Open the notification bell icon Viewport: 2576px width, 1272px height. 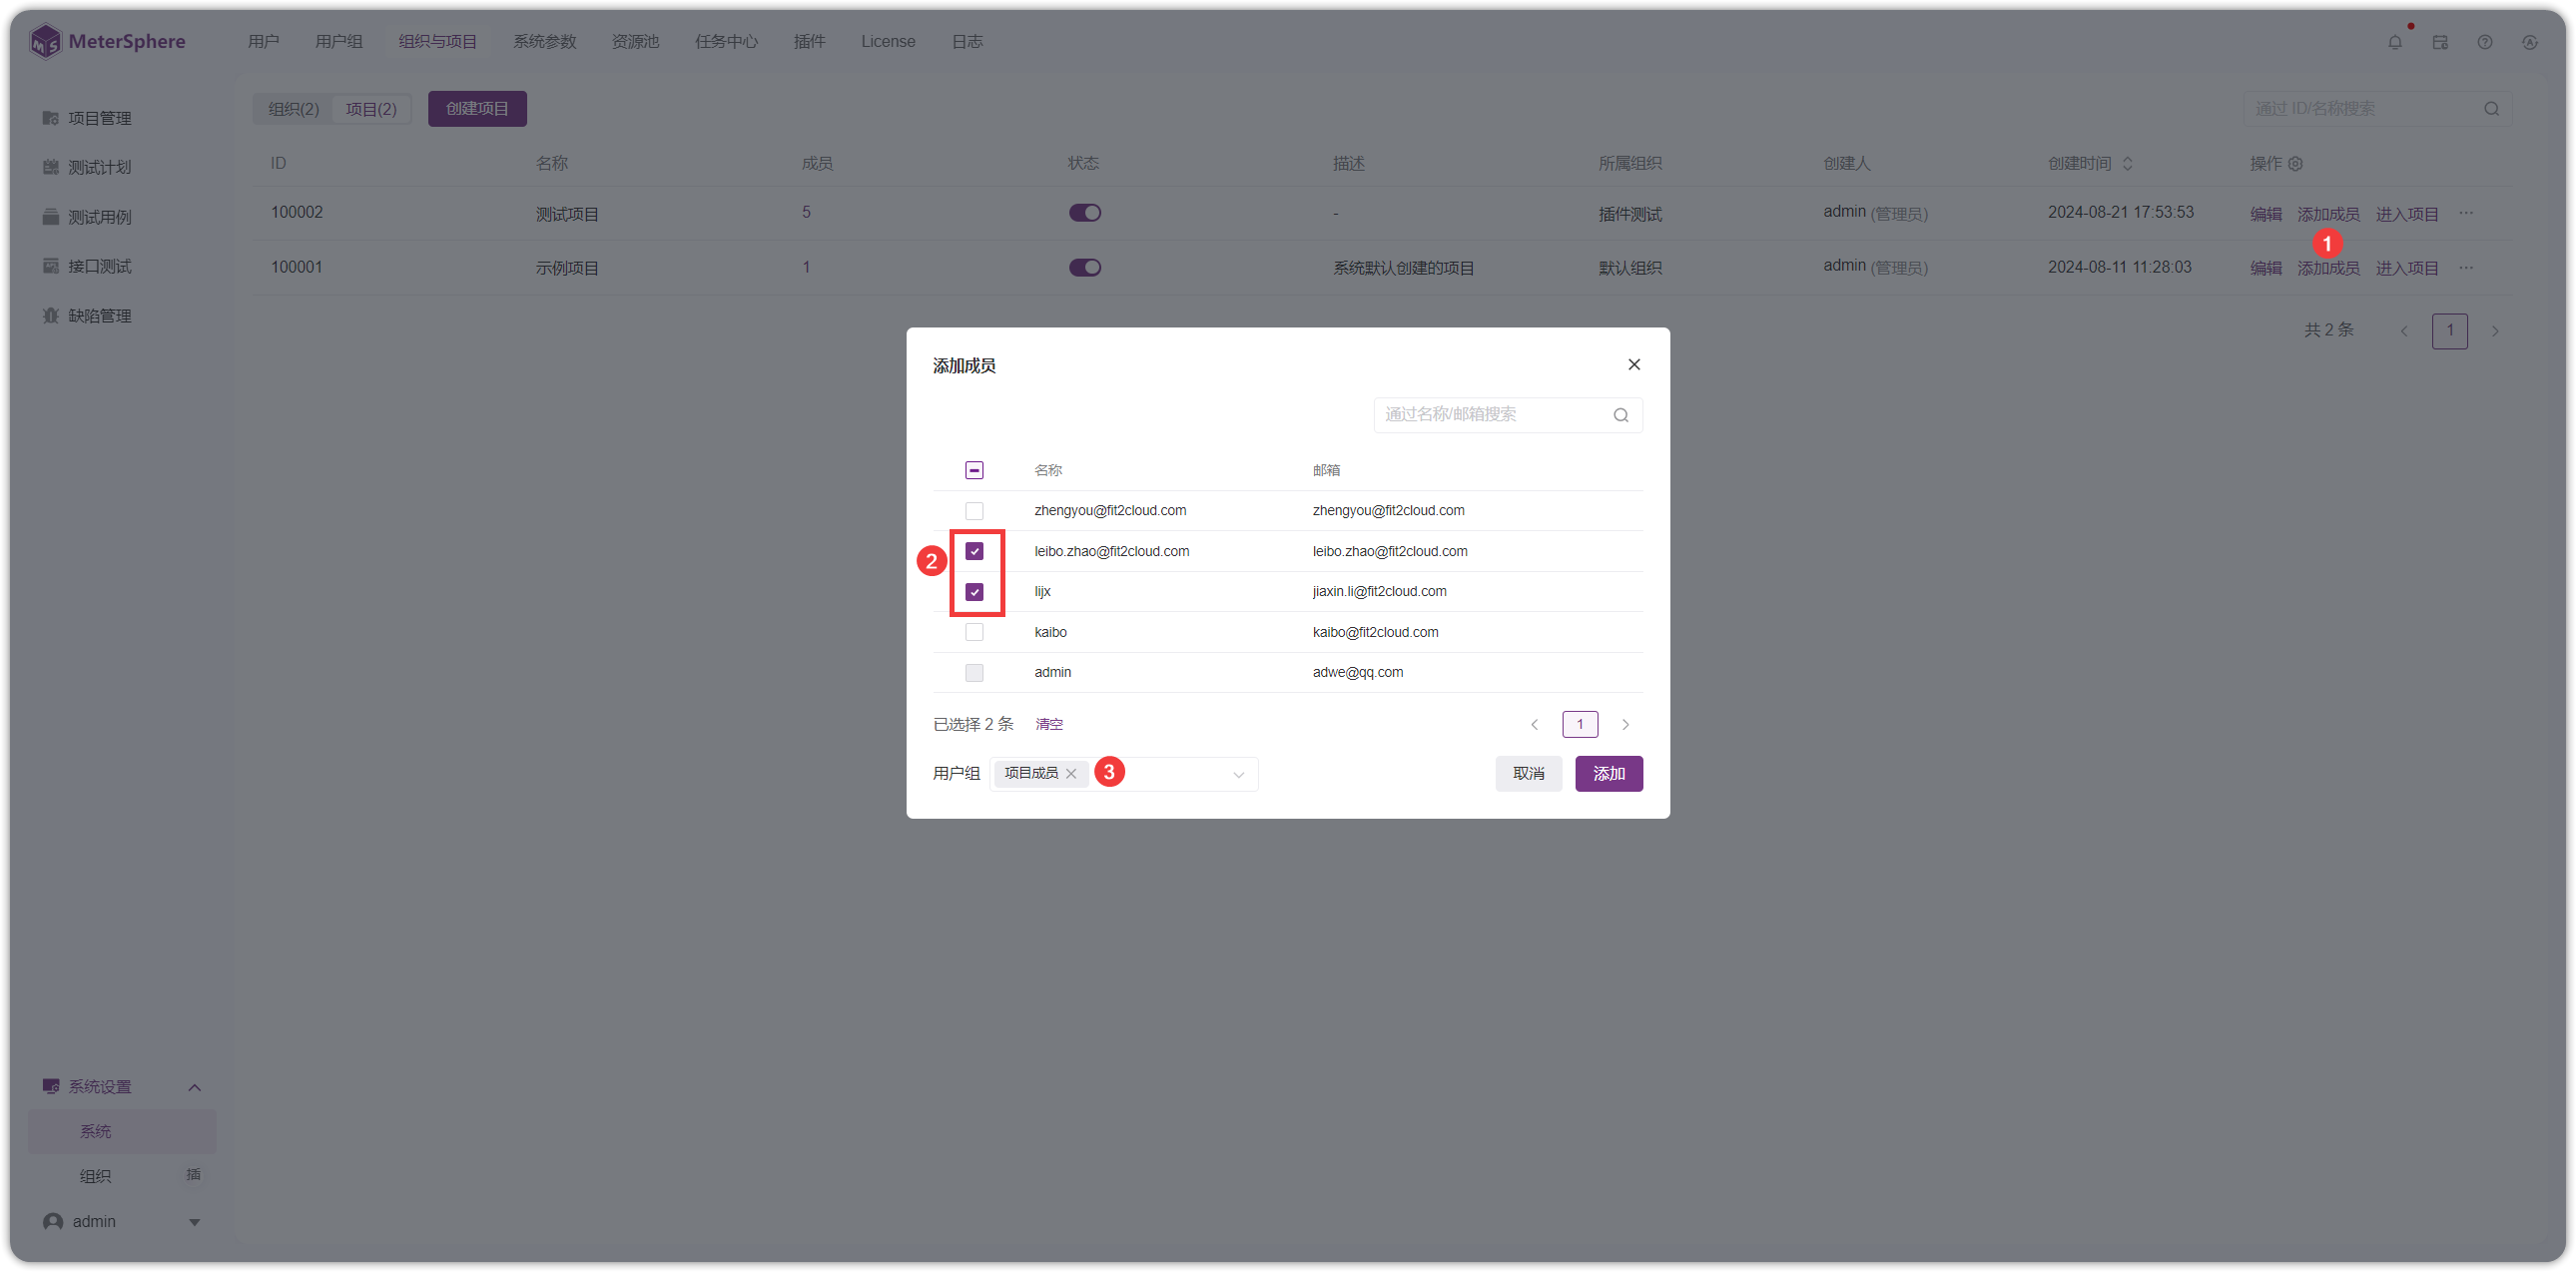[x=2395, y=42]
